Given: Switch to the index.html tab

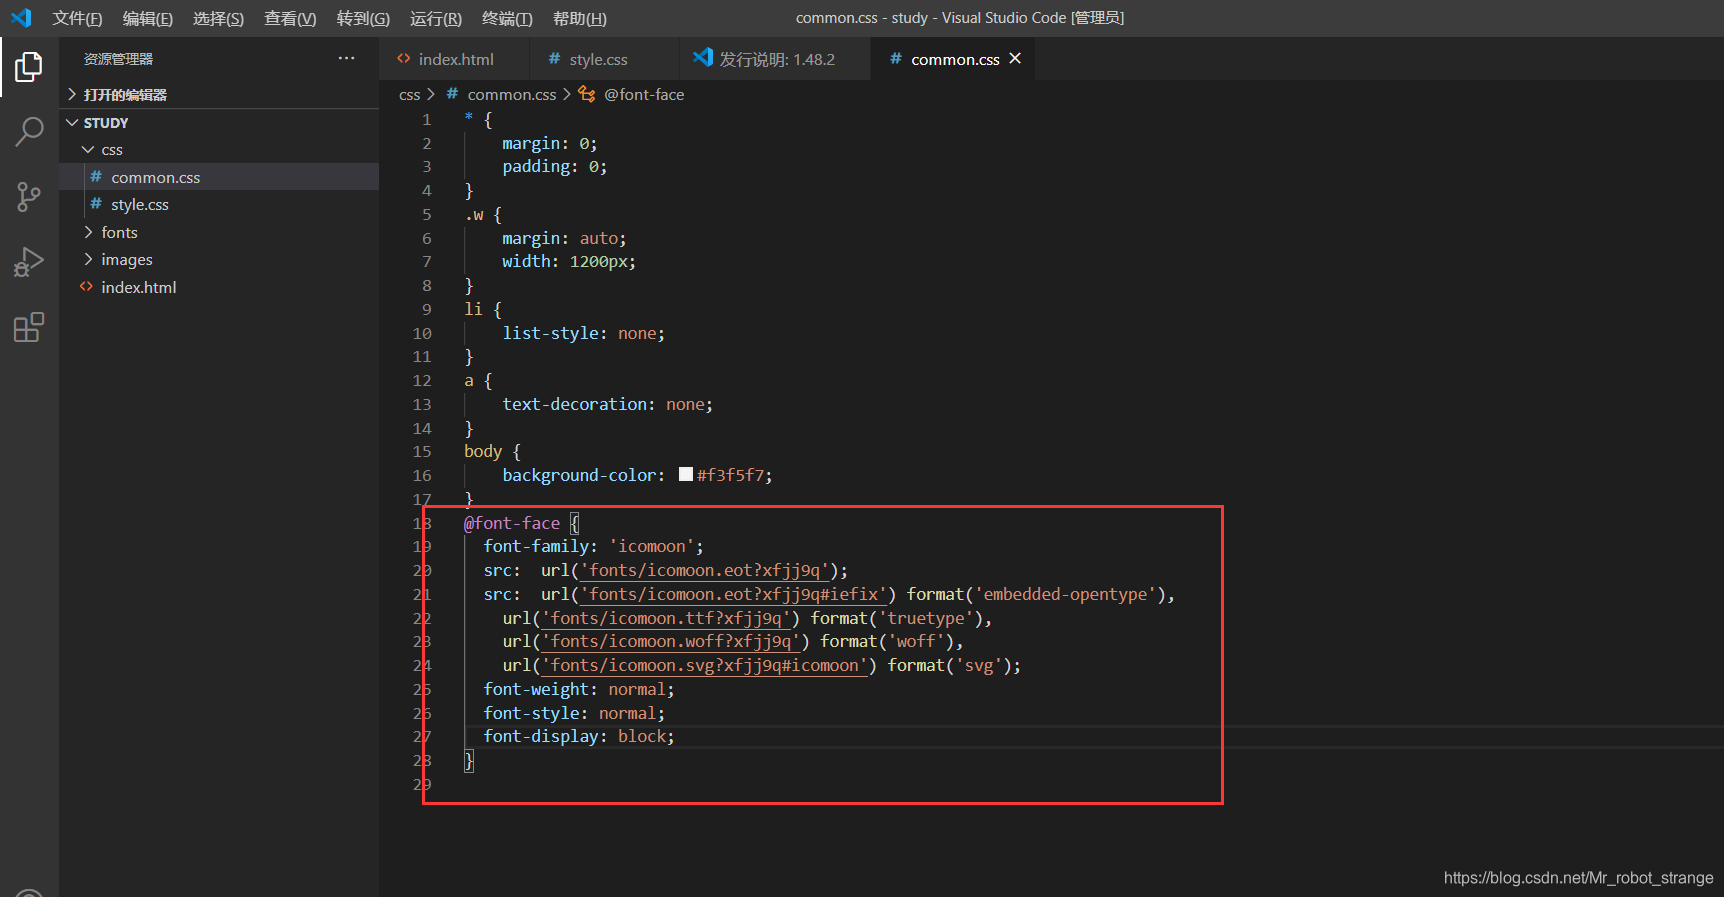Looking at the screenshot, I should tap(455, 59).
